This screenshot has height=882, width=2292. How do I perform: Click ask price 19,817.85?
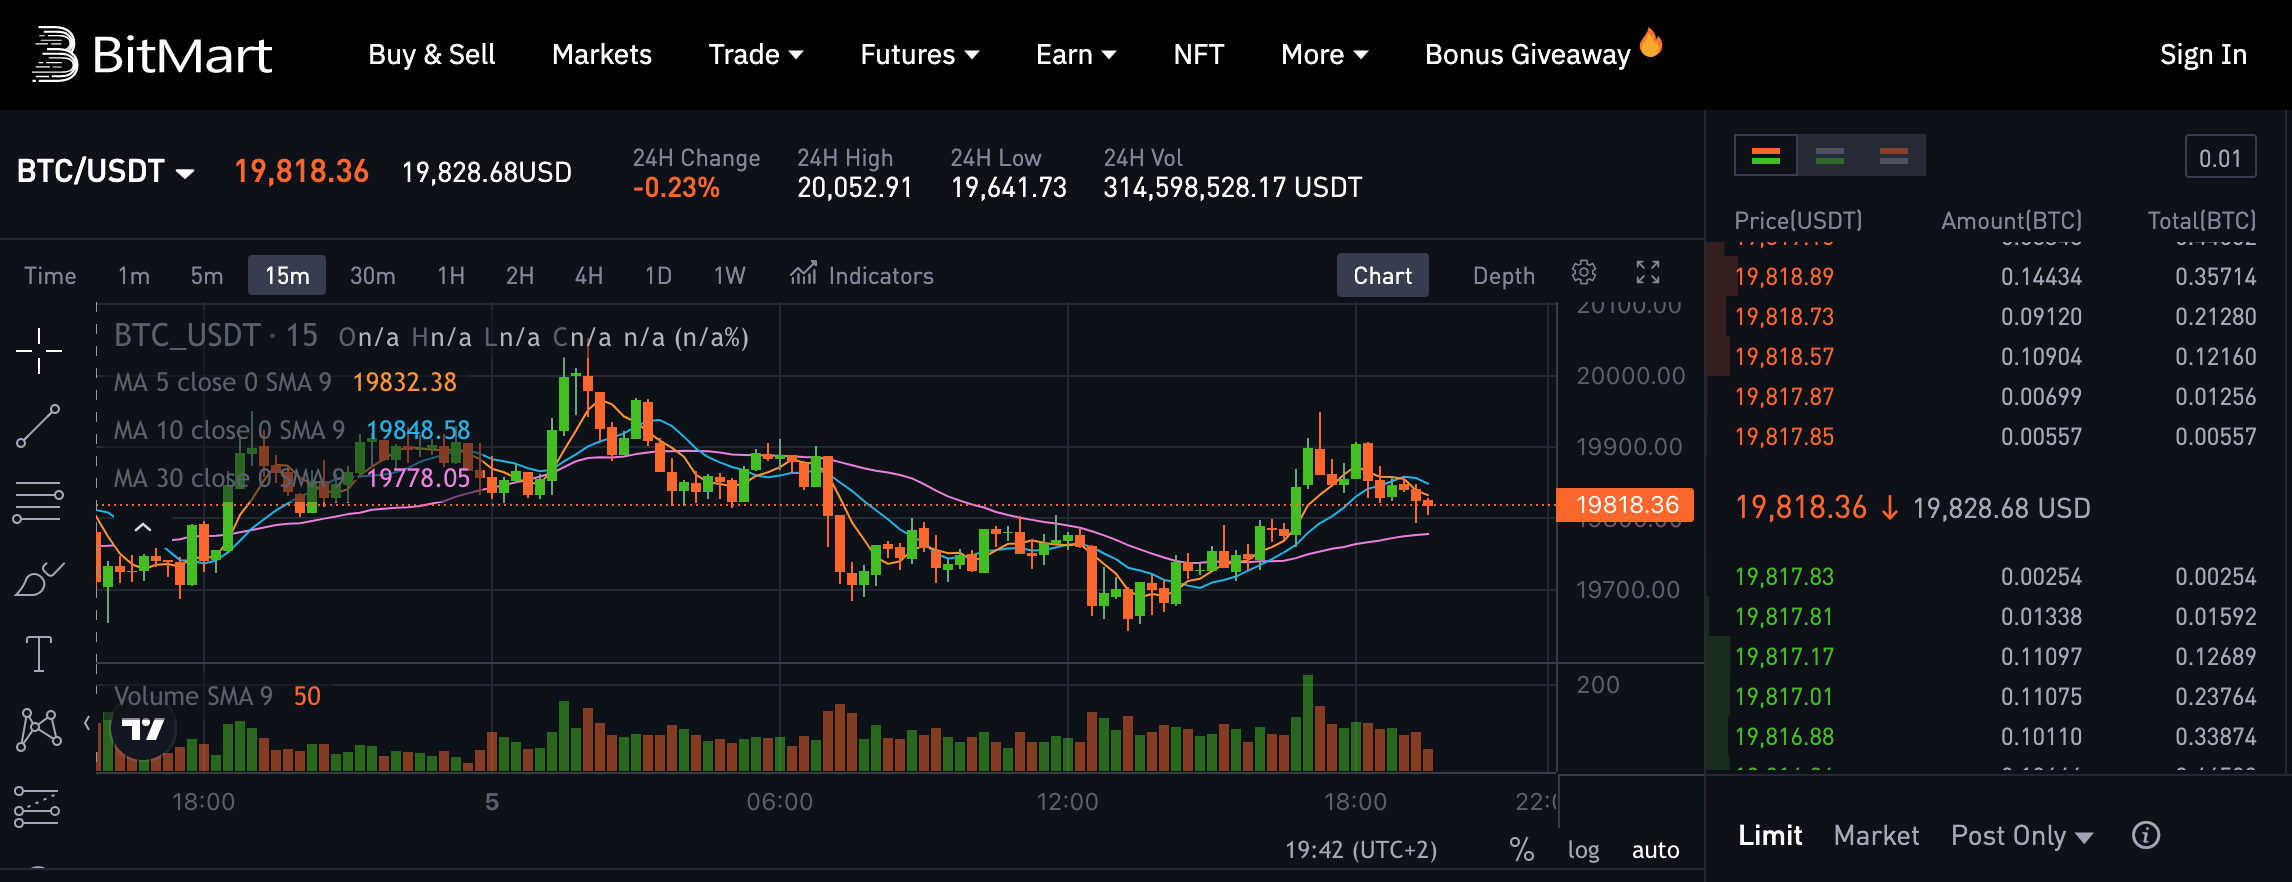click(1784, 437)
